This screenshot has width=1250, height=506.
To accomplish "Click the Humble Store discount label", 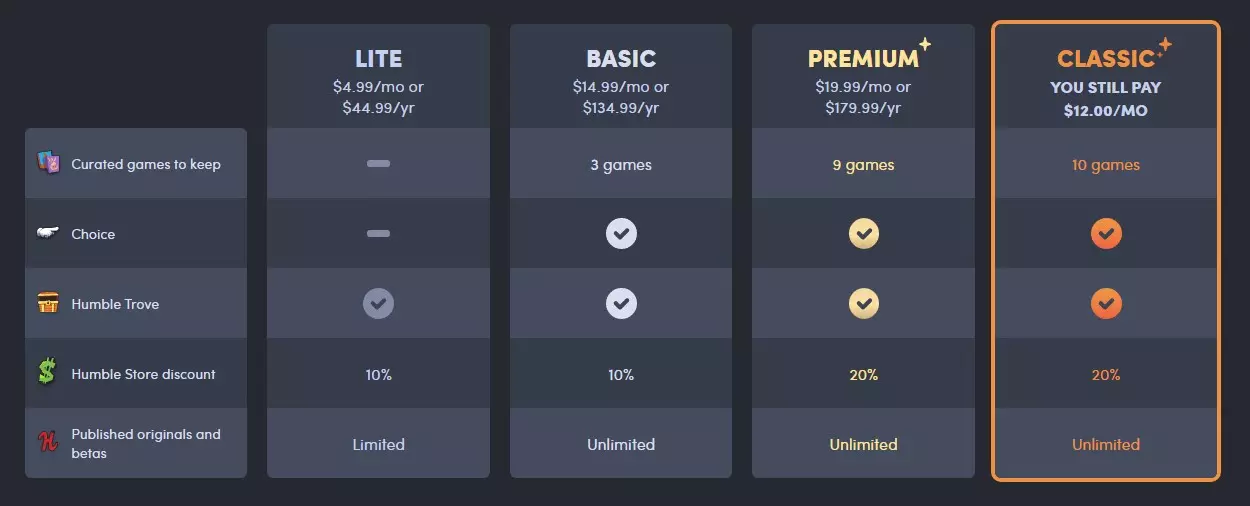I will [143, 374].
